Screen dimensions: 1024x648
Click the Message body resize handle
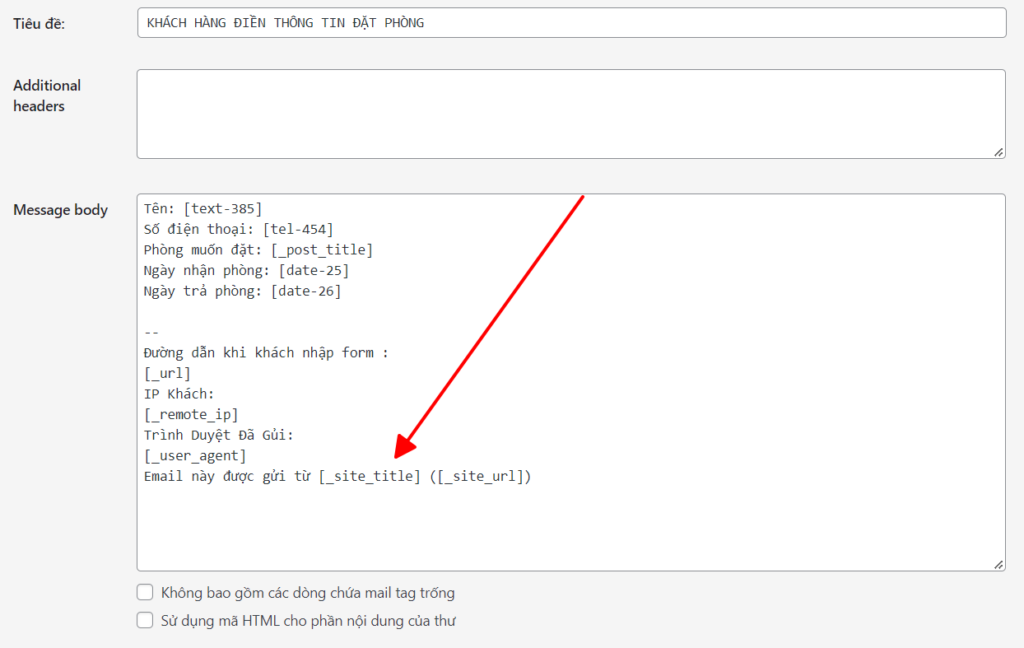[999, 565]
